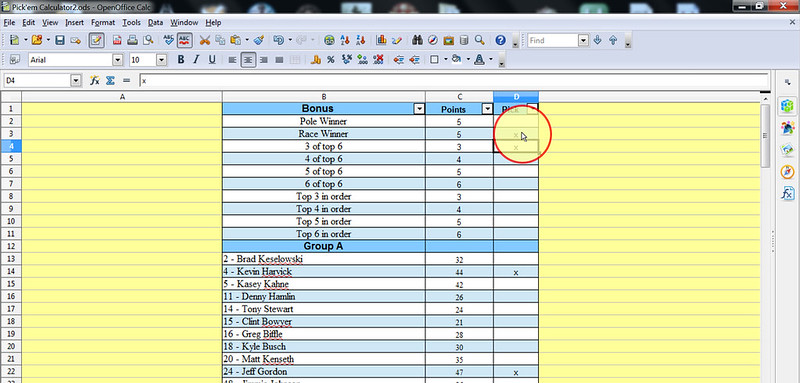The height and width of the screenshot is (383, 800).
Task: Toggle Bold formatting
Action: tap(181, 60)
